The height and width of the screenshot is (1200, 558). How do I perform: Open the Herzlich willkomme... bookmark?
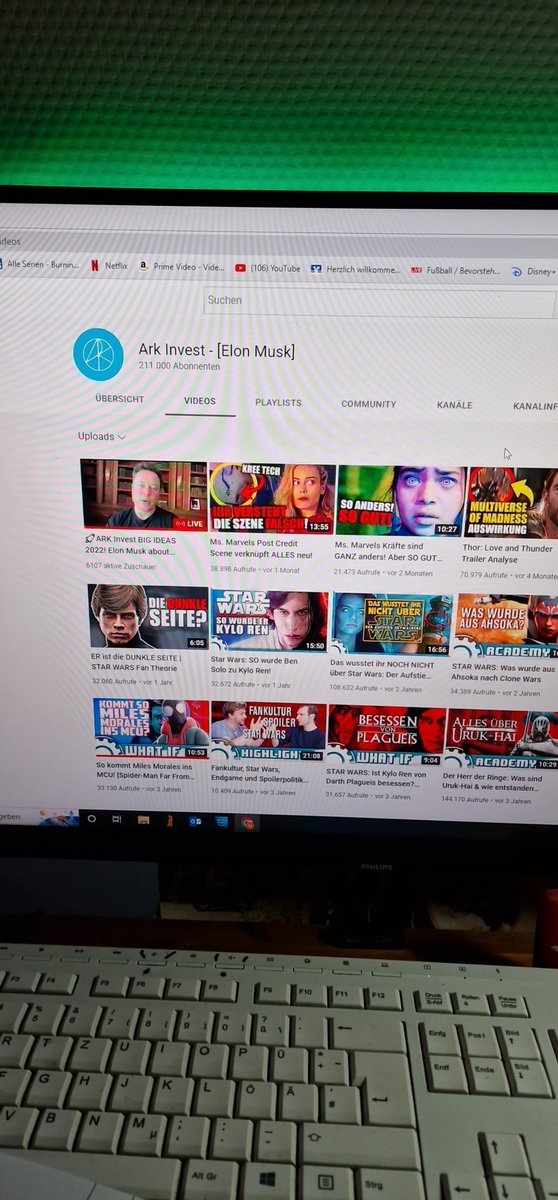click(x=354, y=269)
